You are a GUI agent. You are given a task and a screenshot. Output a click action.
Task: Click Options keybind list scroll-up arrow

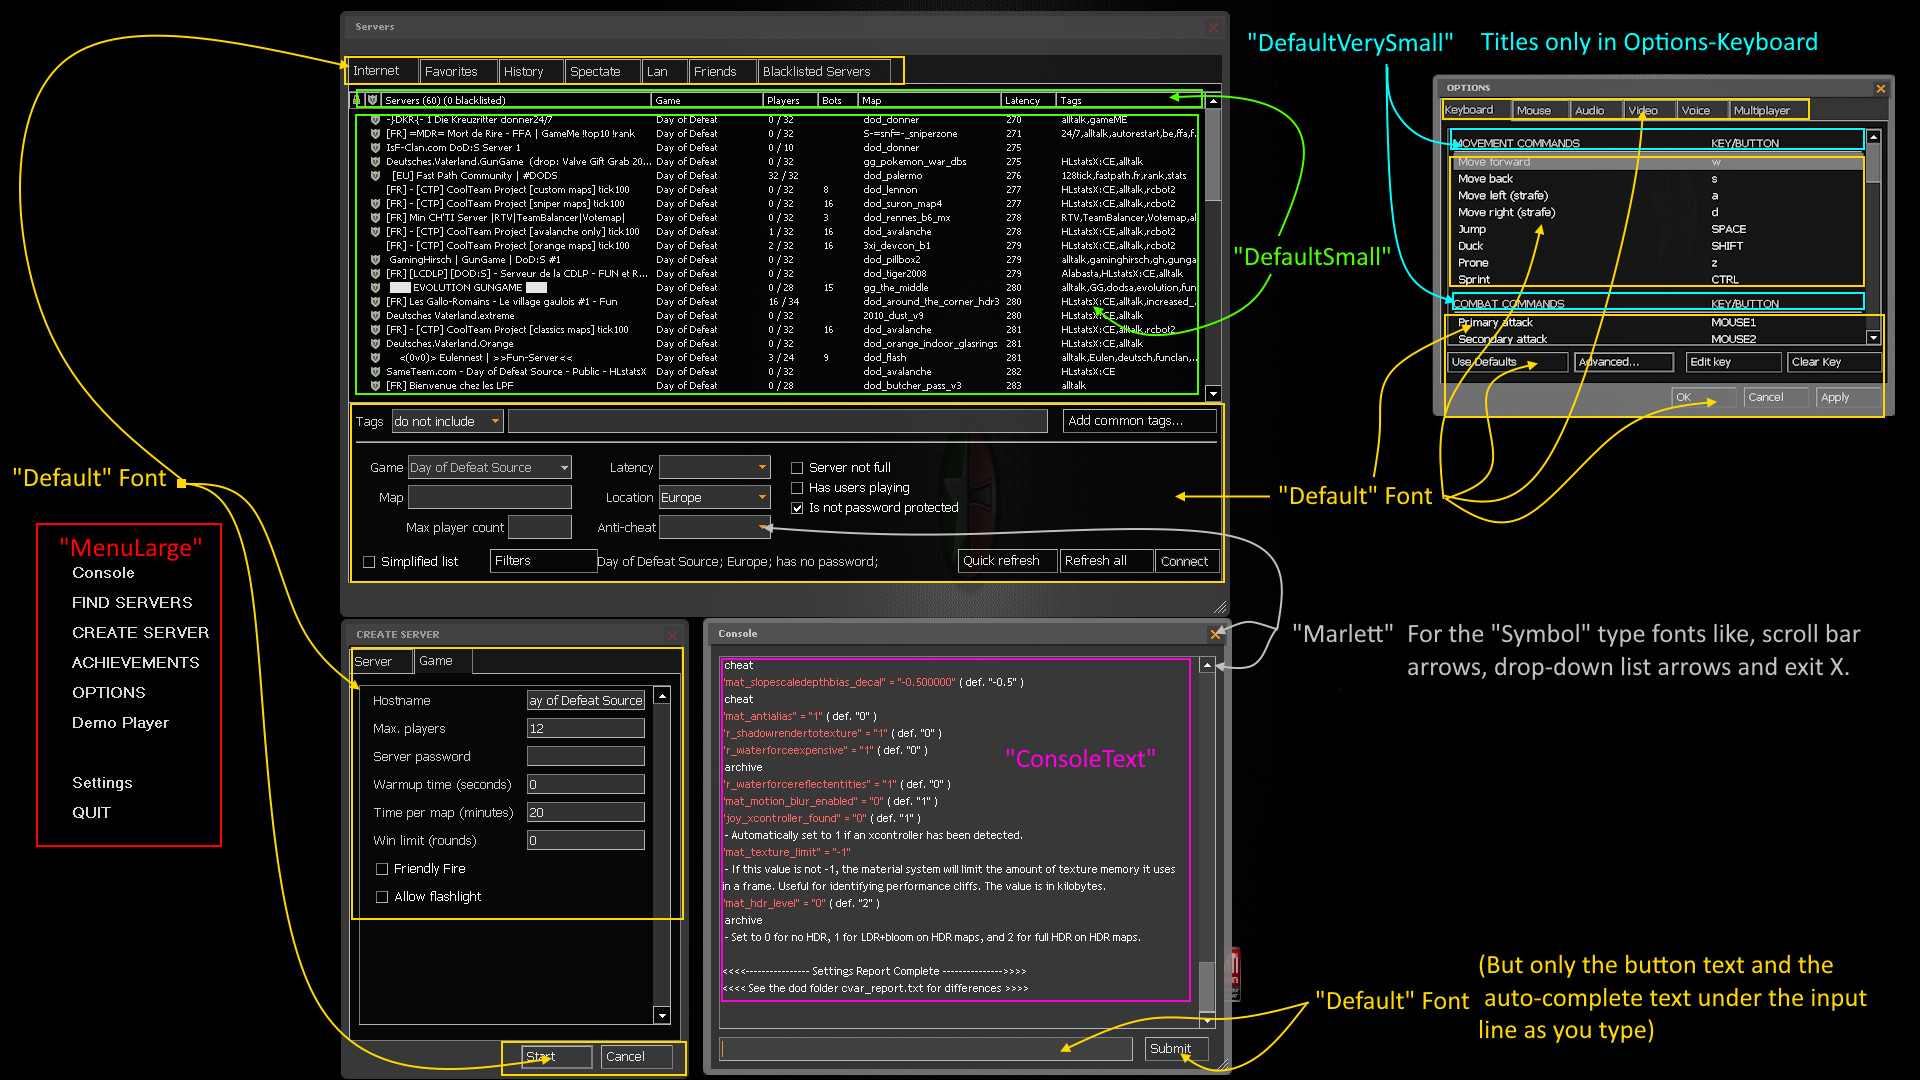click(x=1873, y=137)
